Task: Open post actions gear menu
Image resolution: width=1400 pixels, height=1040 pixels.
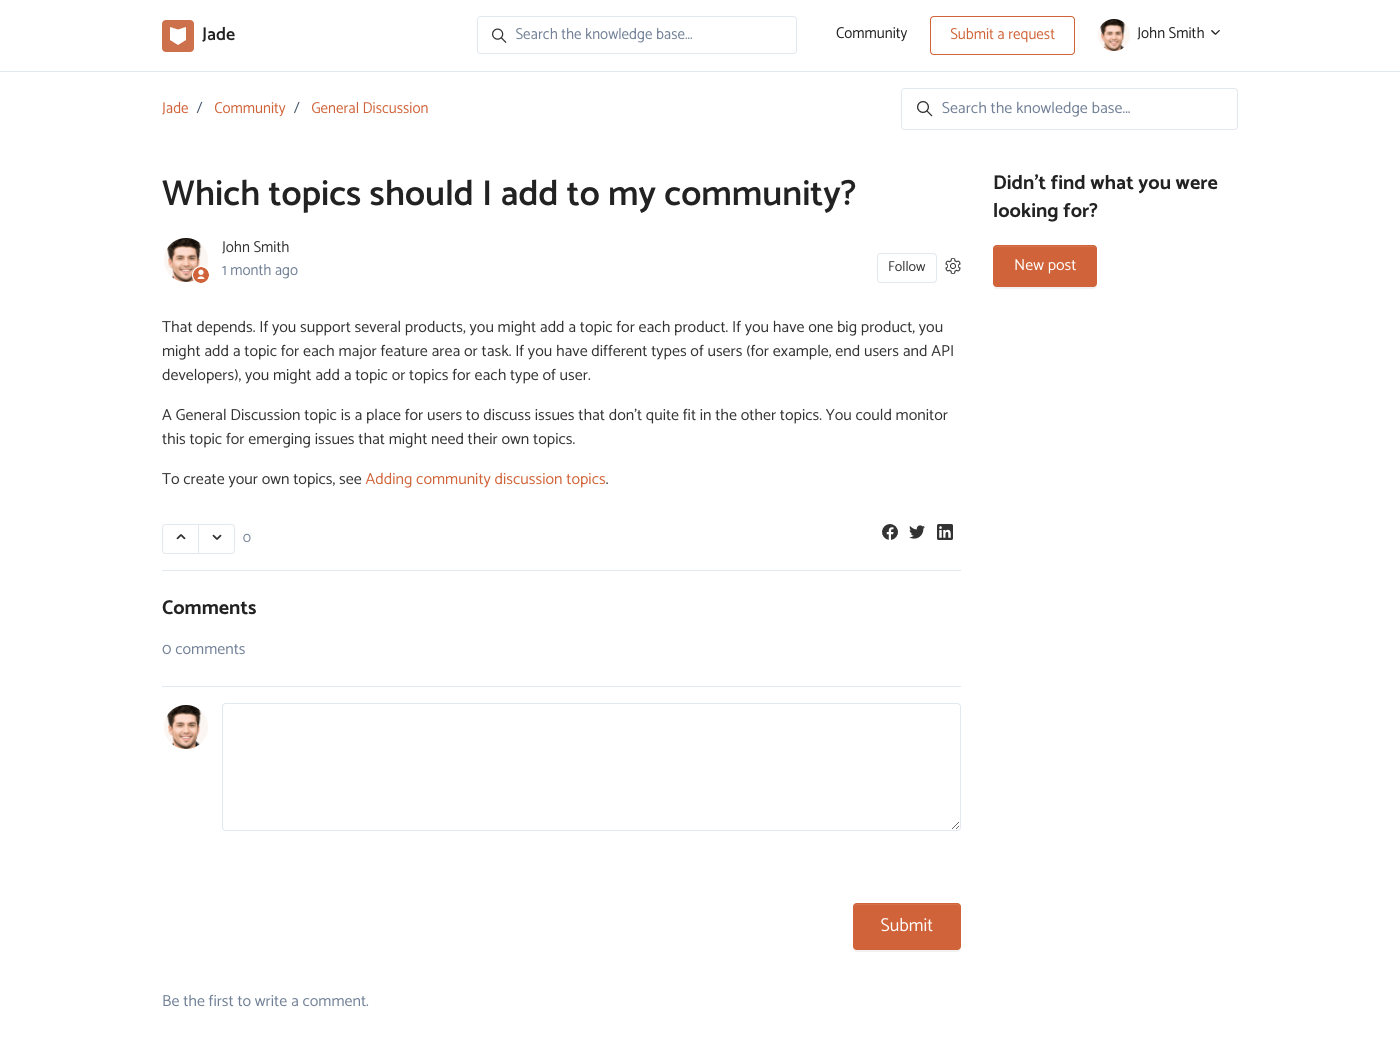Action: (x=953, y=266)
